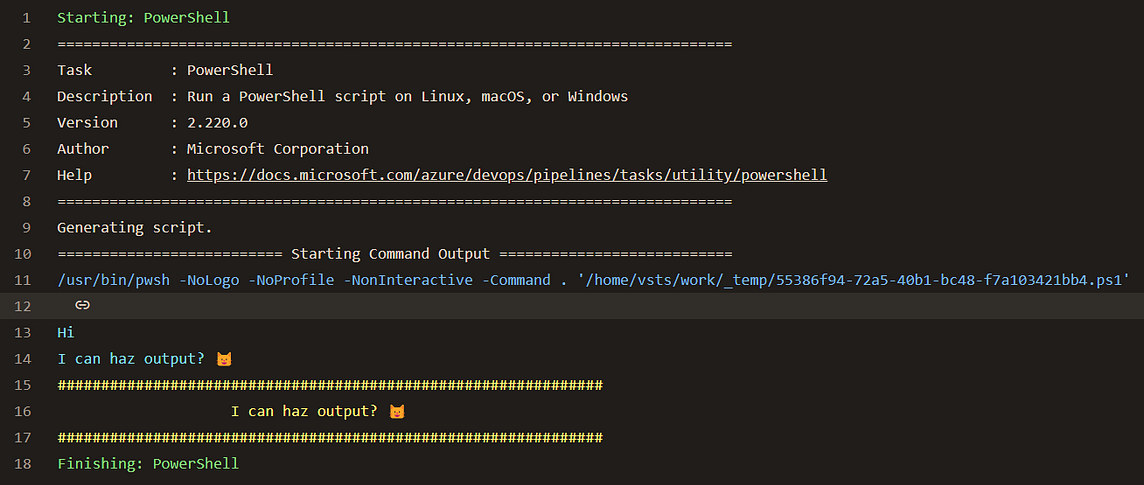Click the /usr/bin/pwsh command line
This screenshot has height=485, width=1144.
click(593, 280)
